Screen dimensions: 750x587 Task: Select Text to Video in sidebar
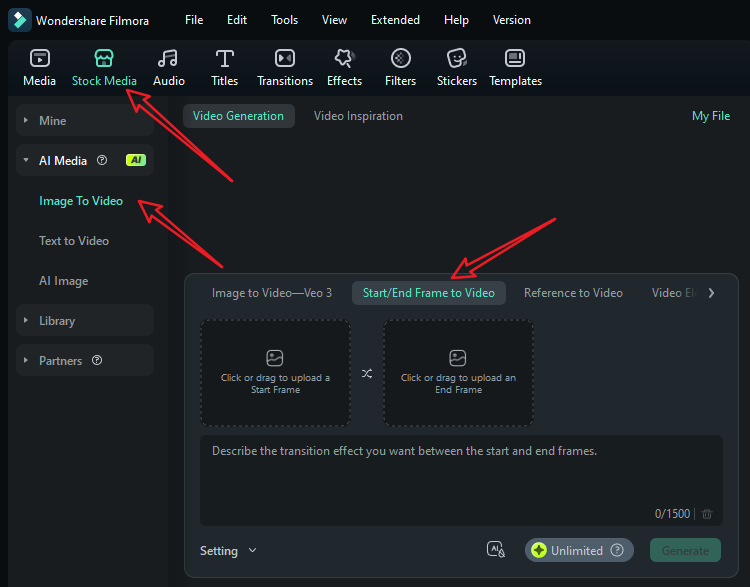coord(74,241)
